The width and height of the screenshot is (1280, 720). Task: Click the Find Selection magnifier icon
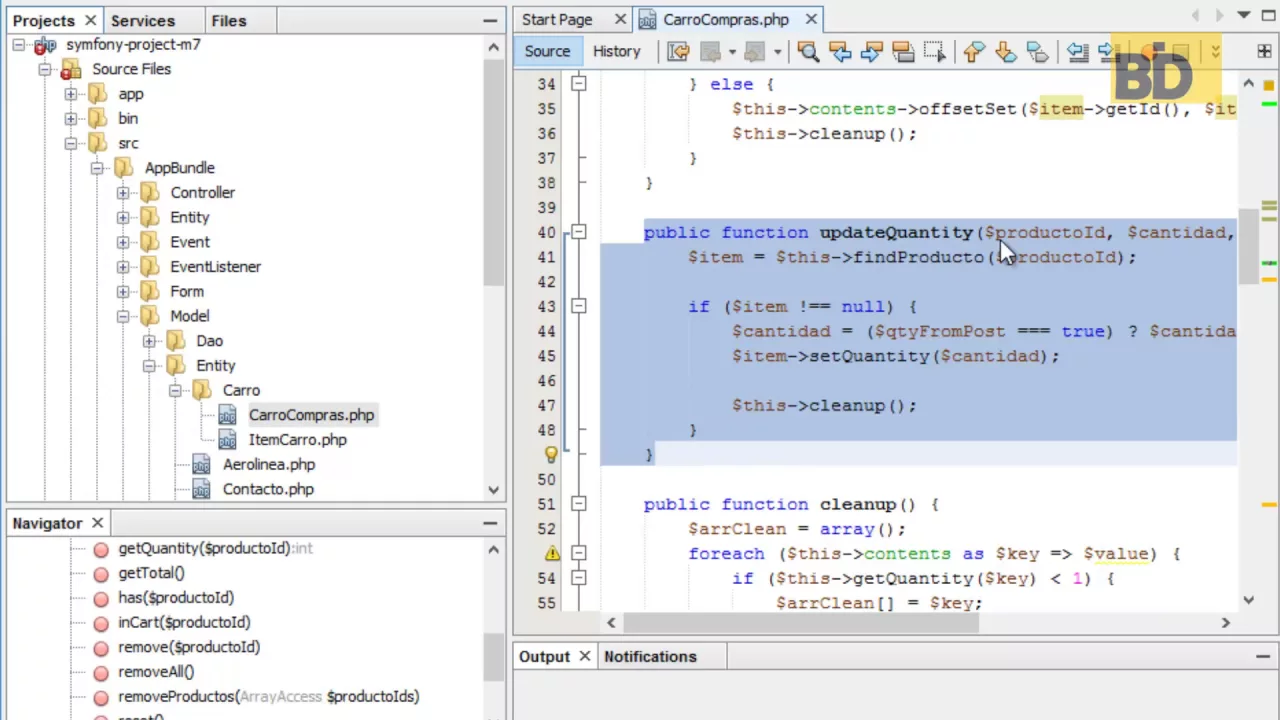point(808,52)
